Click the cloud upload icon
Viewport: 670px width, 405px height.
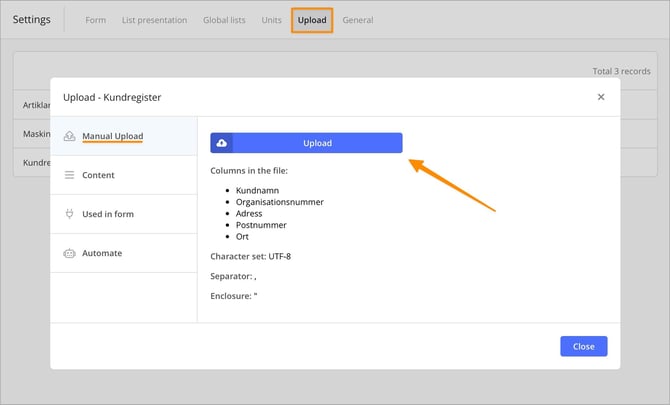[221, 143]
